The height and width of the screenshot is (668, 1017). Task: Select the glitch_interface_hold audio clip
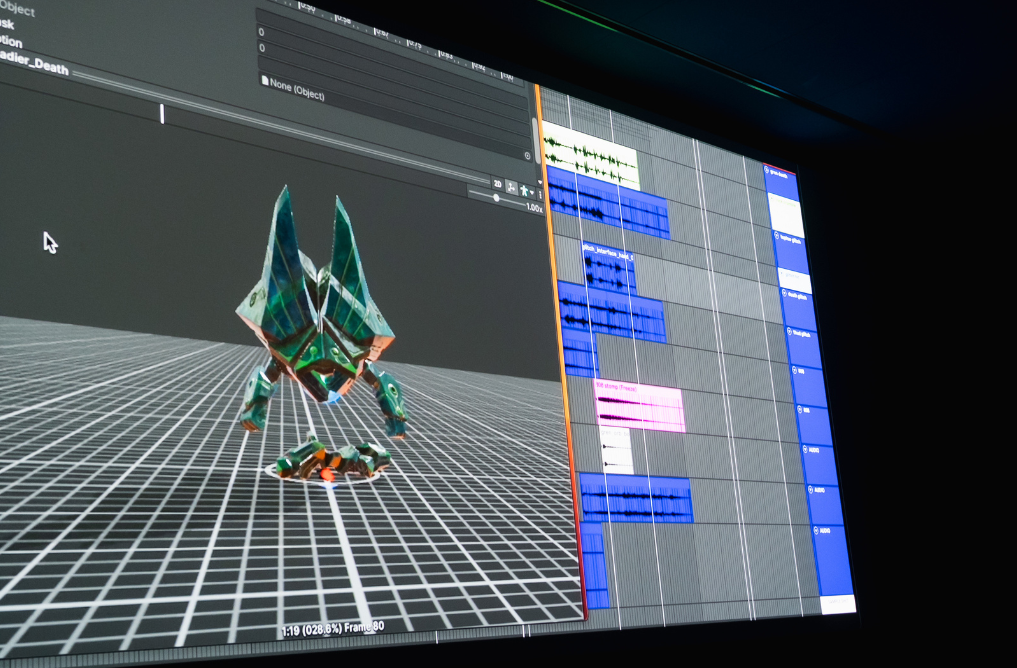pyautogui.click(x=608, y=268)
